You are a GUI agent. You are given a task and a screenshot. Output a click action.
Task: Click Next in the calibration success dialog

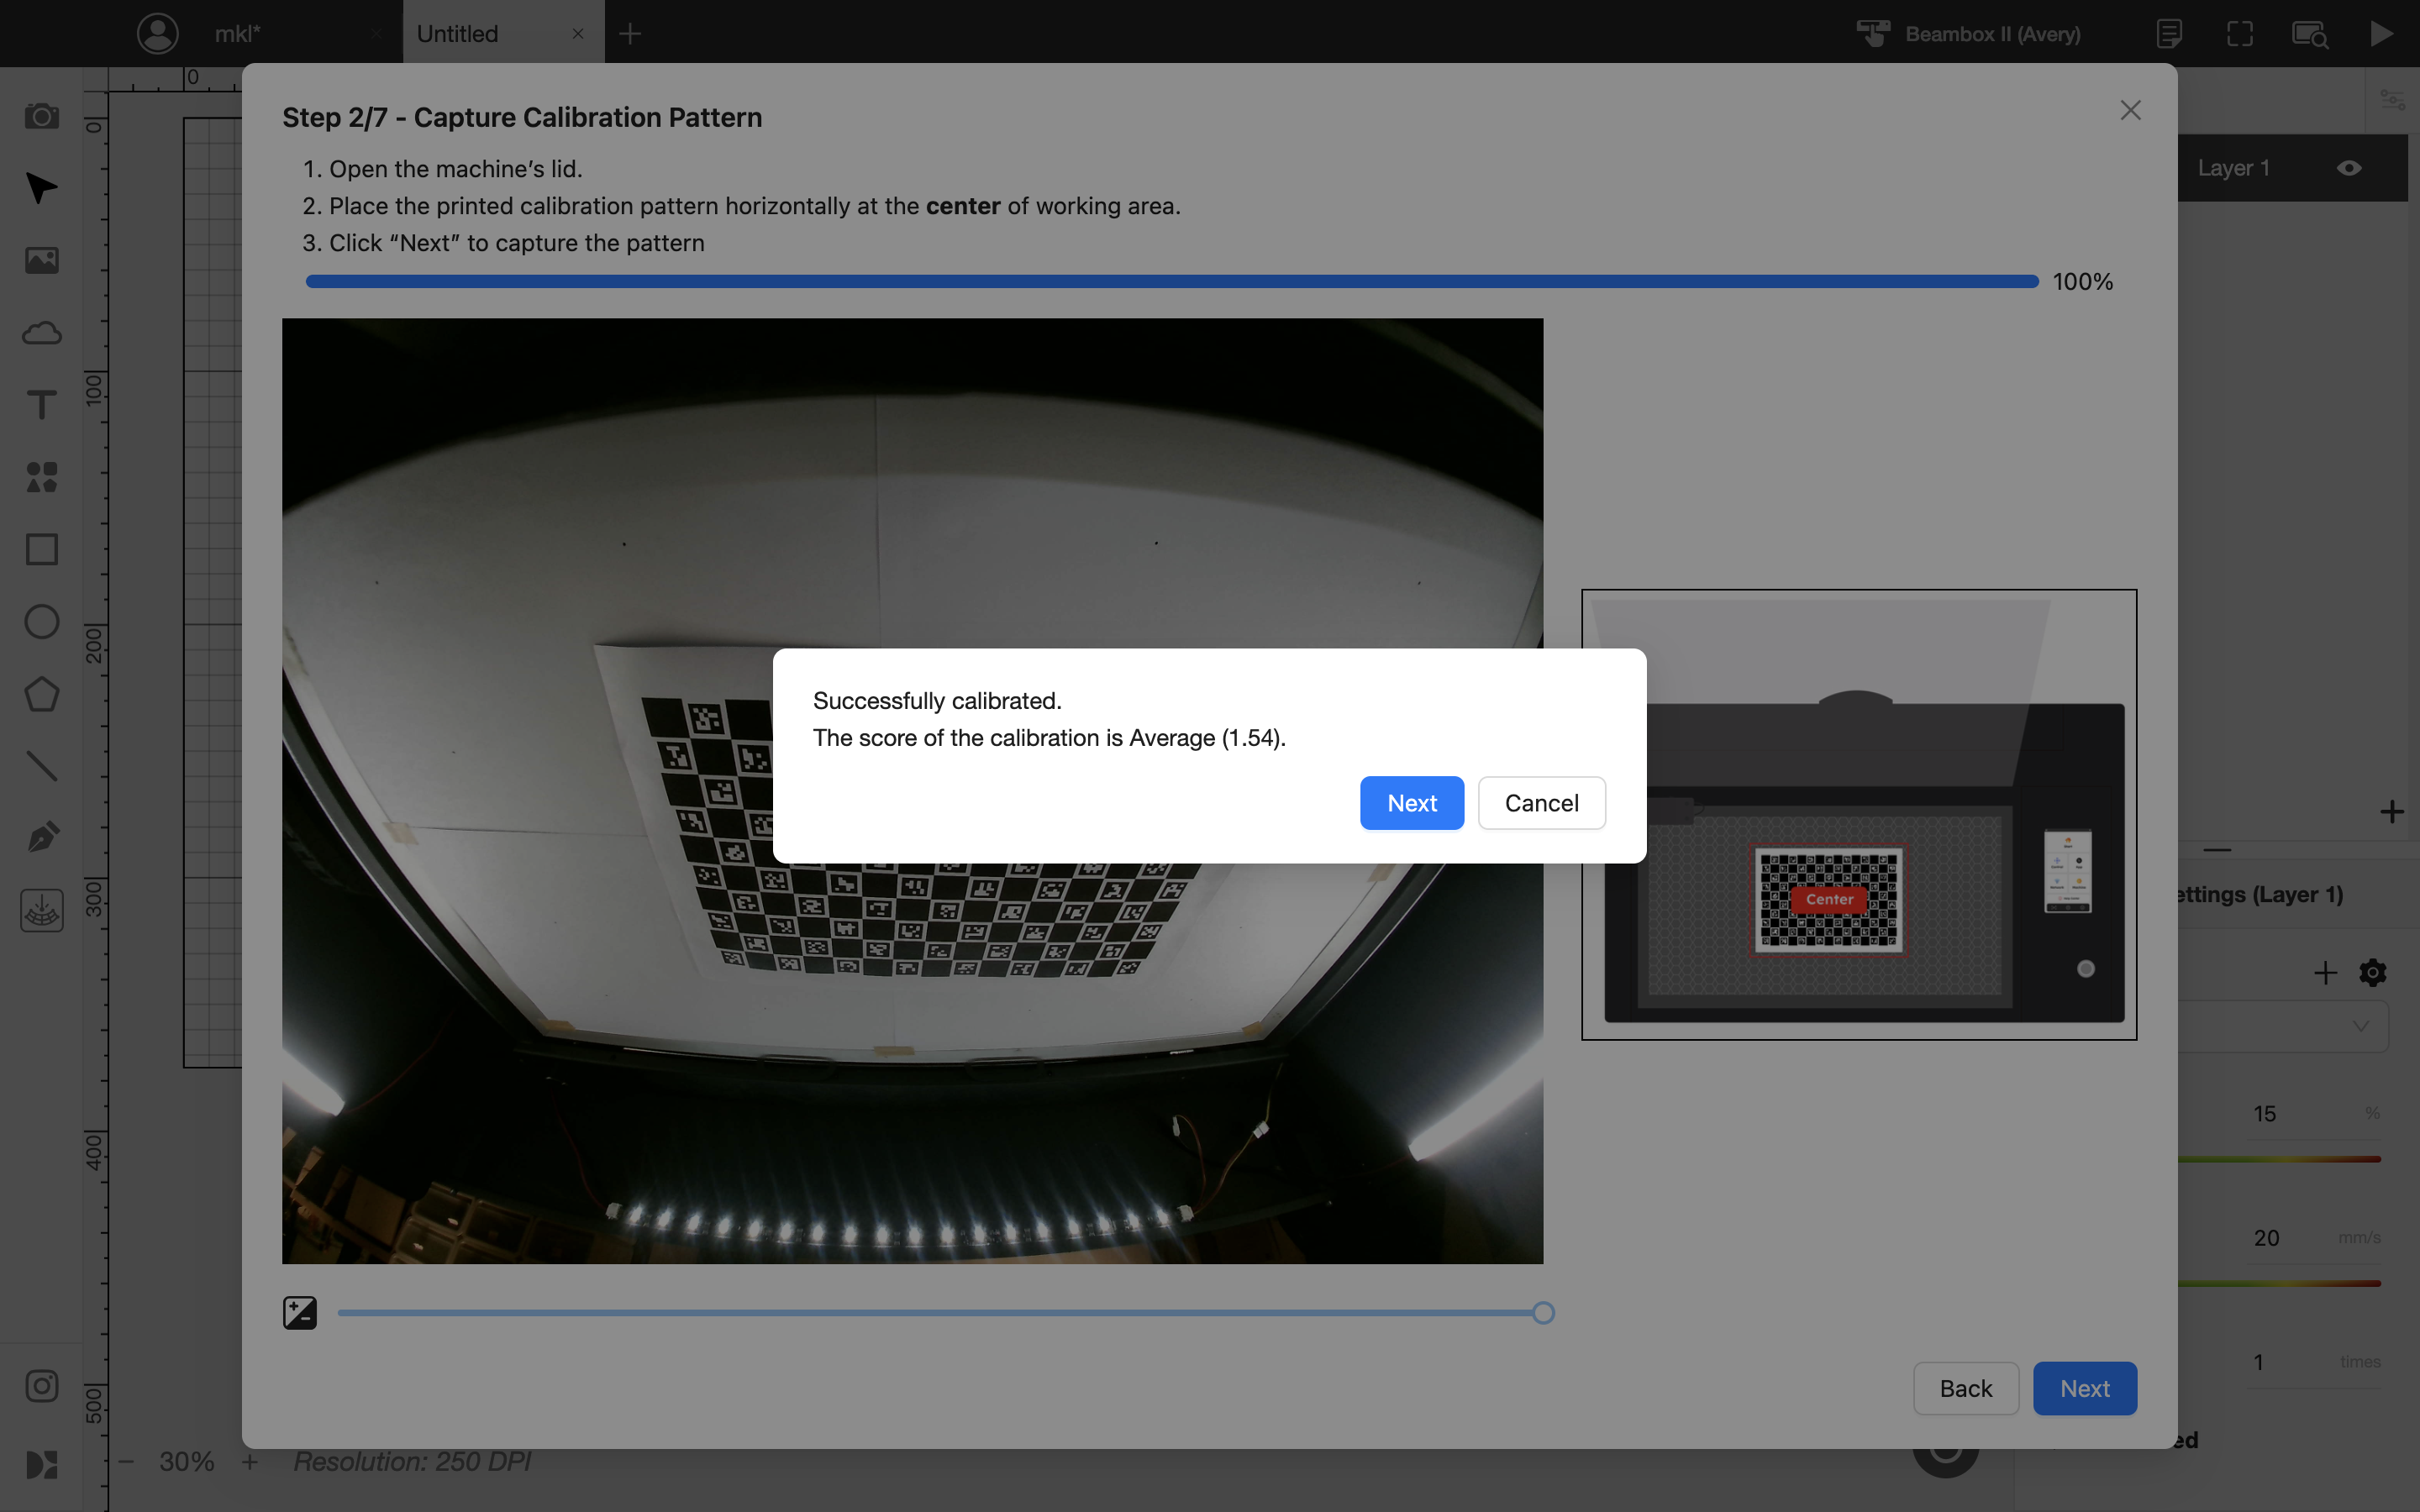tap(1411, 803)
